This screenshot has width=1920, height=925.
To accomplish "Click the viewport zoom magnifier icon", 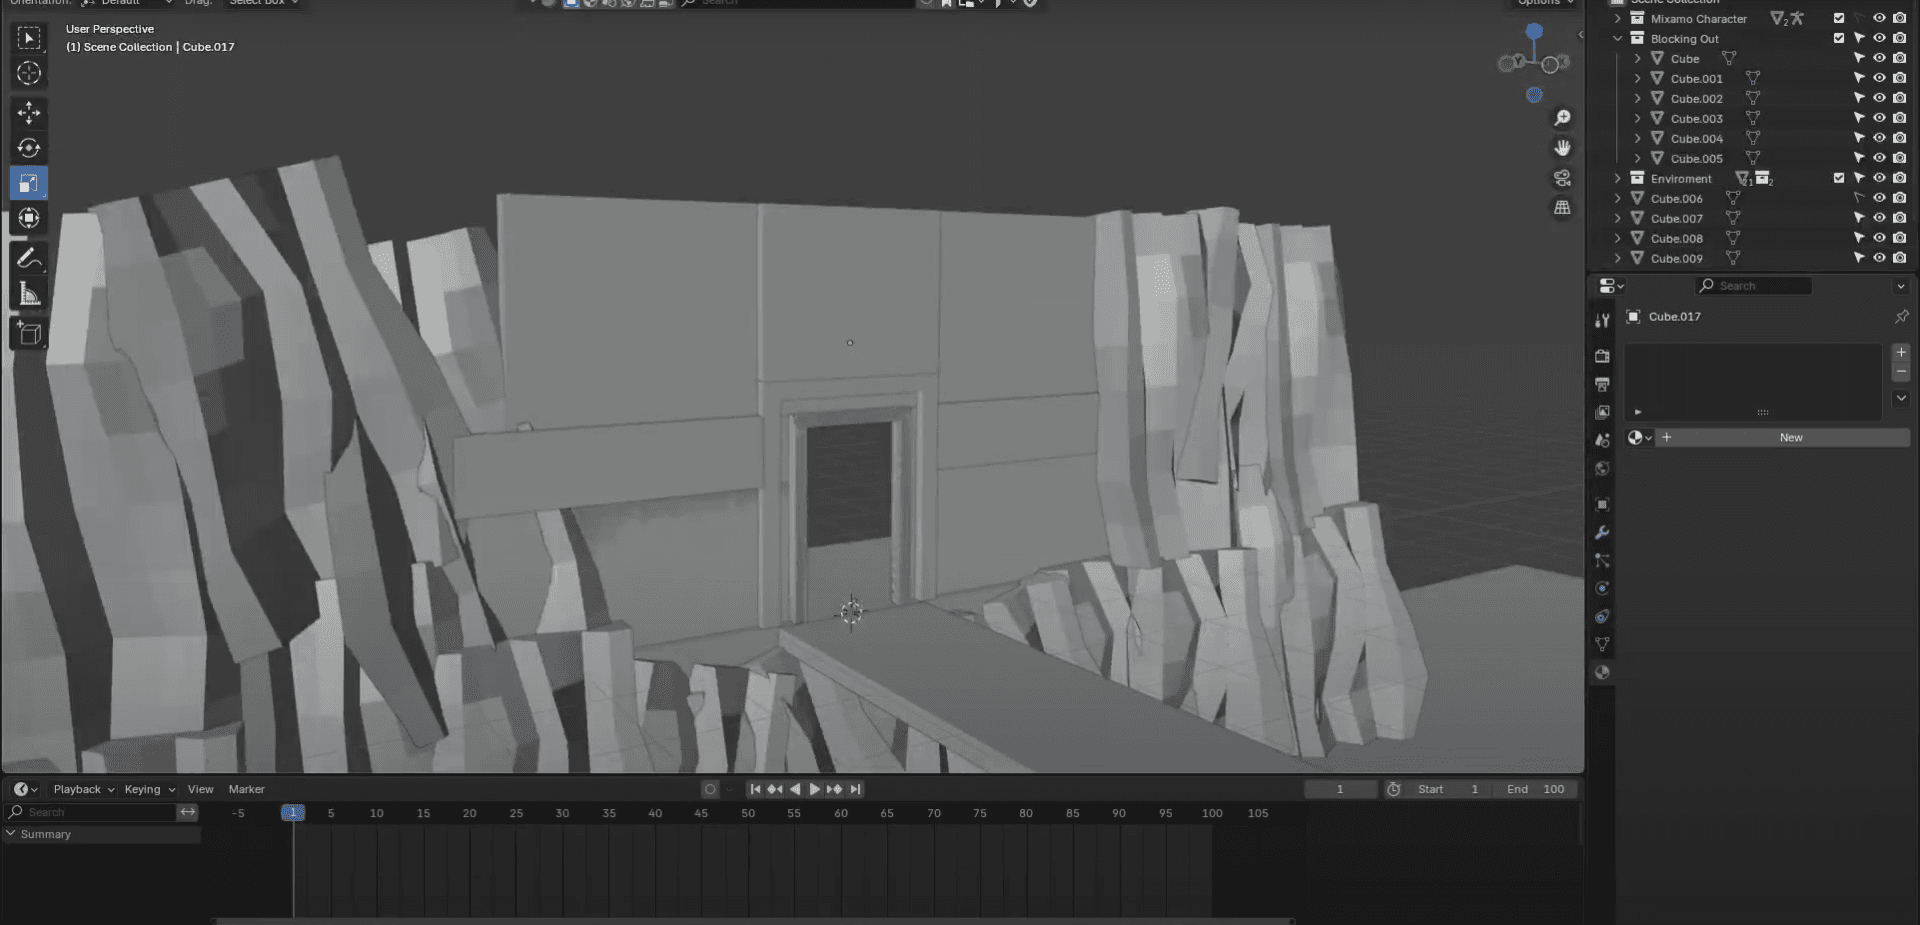I will [x=1562, y=118].
